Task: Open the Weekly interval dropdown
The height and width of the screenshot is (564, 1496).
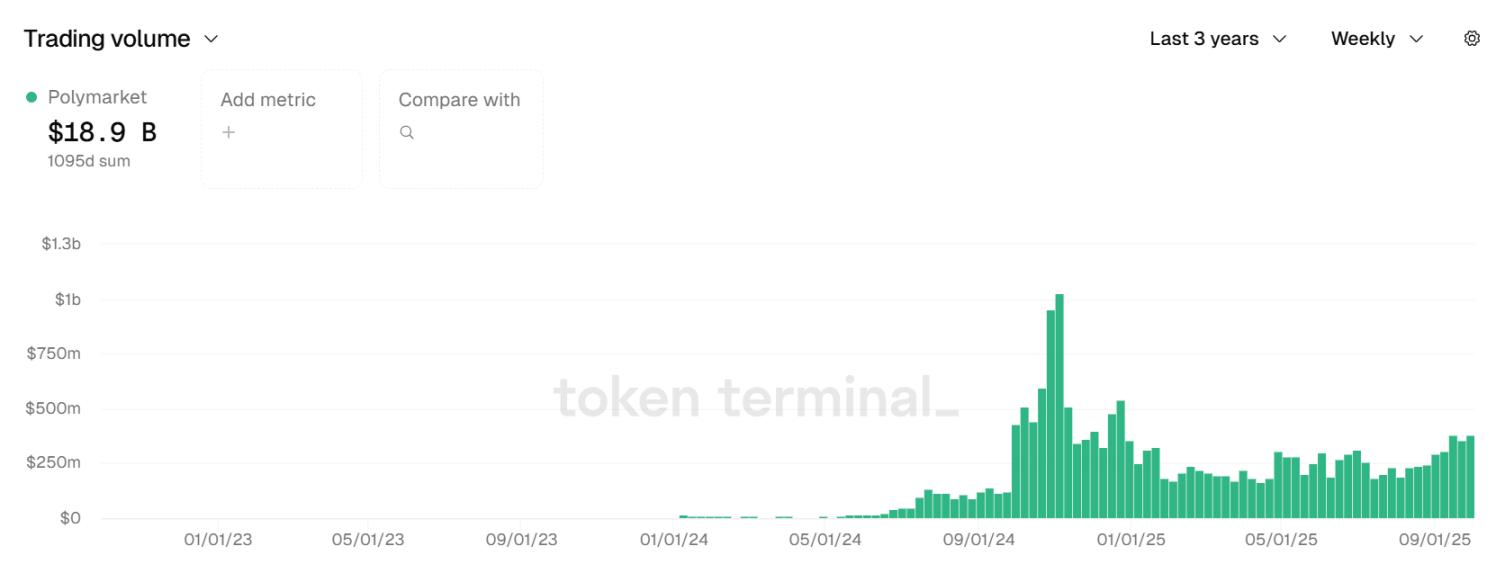Action: tap(1376, 39)
